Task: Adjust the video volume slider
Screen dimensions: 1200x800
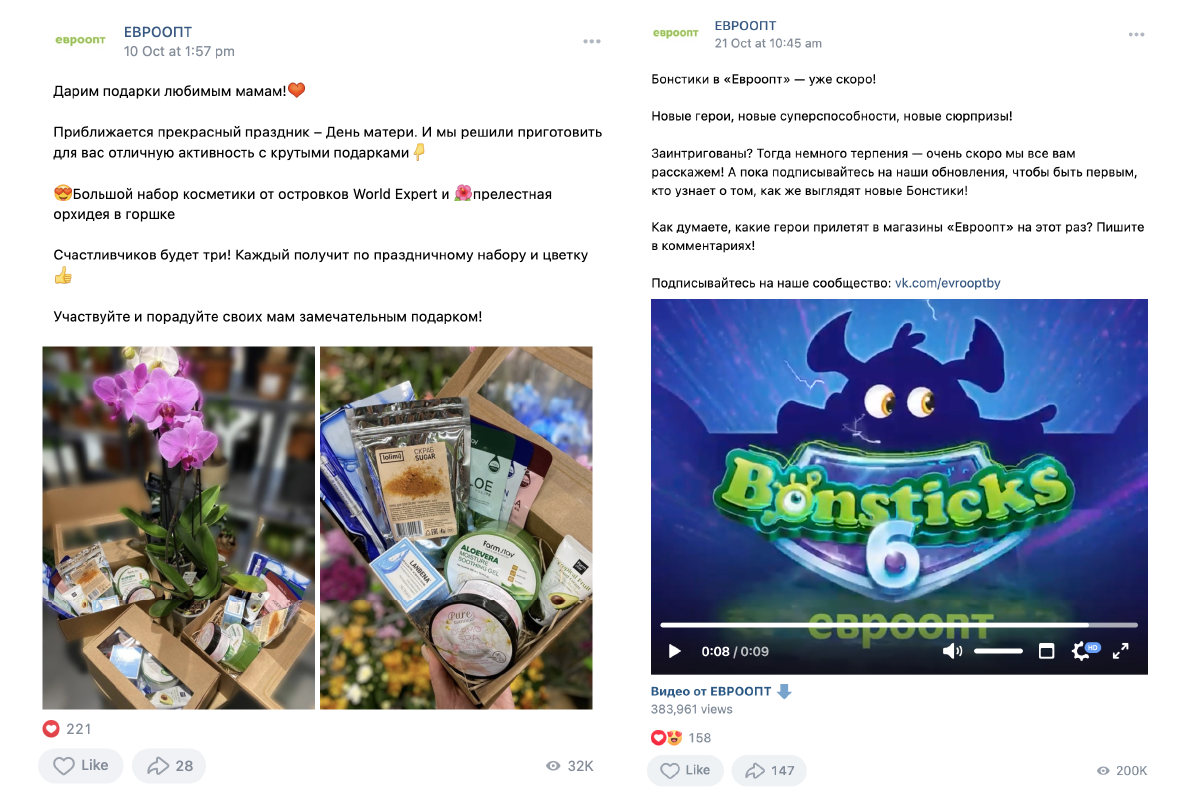Action: 998,651
